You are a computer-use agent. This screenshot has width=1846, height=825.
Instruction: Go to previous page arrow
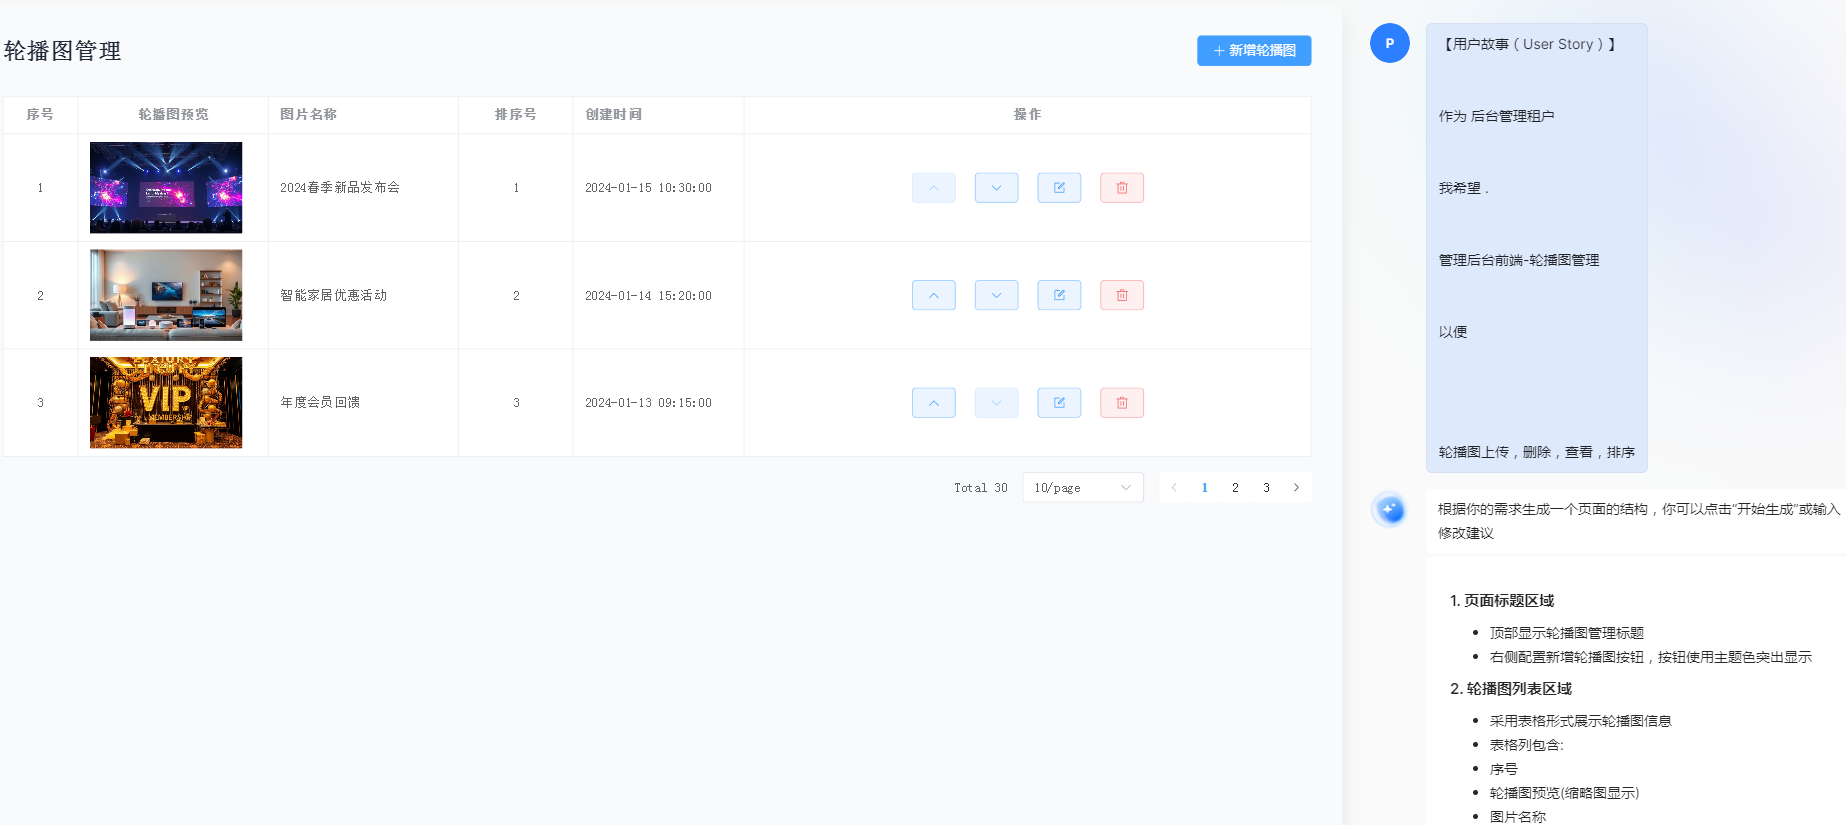(x=1174, y=488)
